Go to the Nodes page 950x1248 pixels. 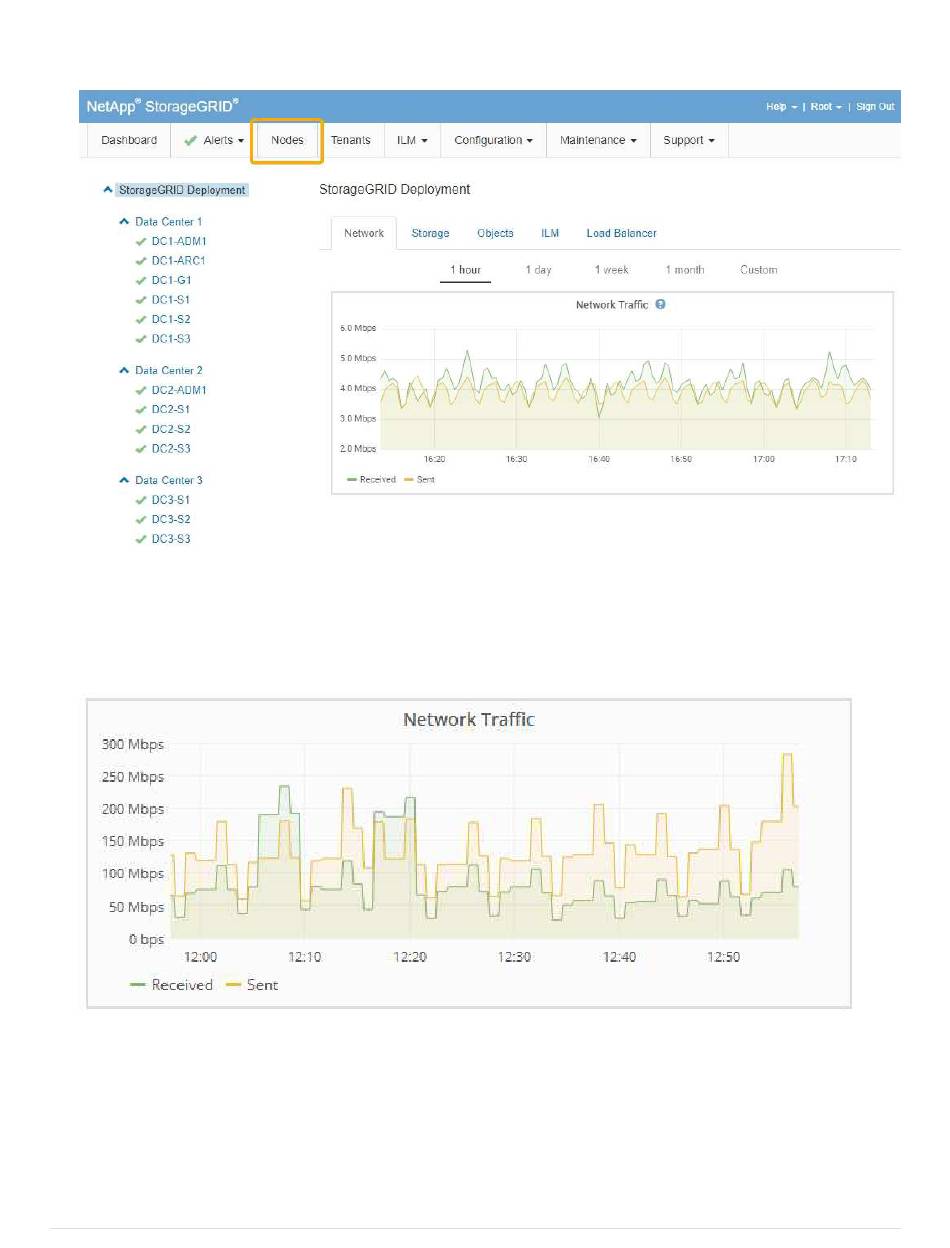pyautogui.click(x=287, y=141)
